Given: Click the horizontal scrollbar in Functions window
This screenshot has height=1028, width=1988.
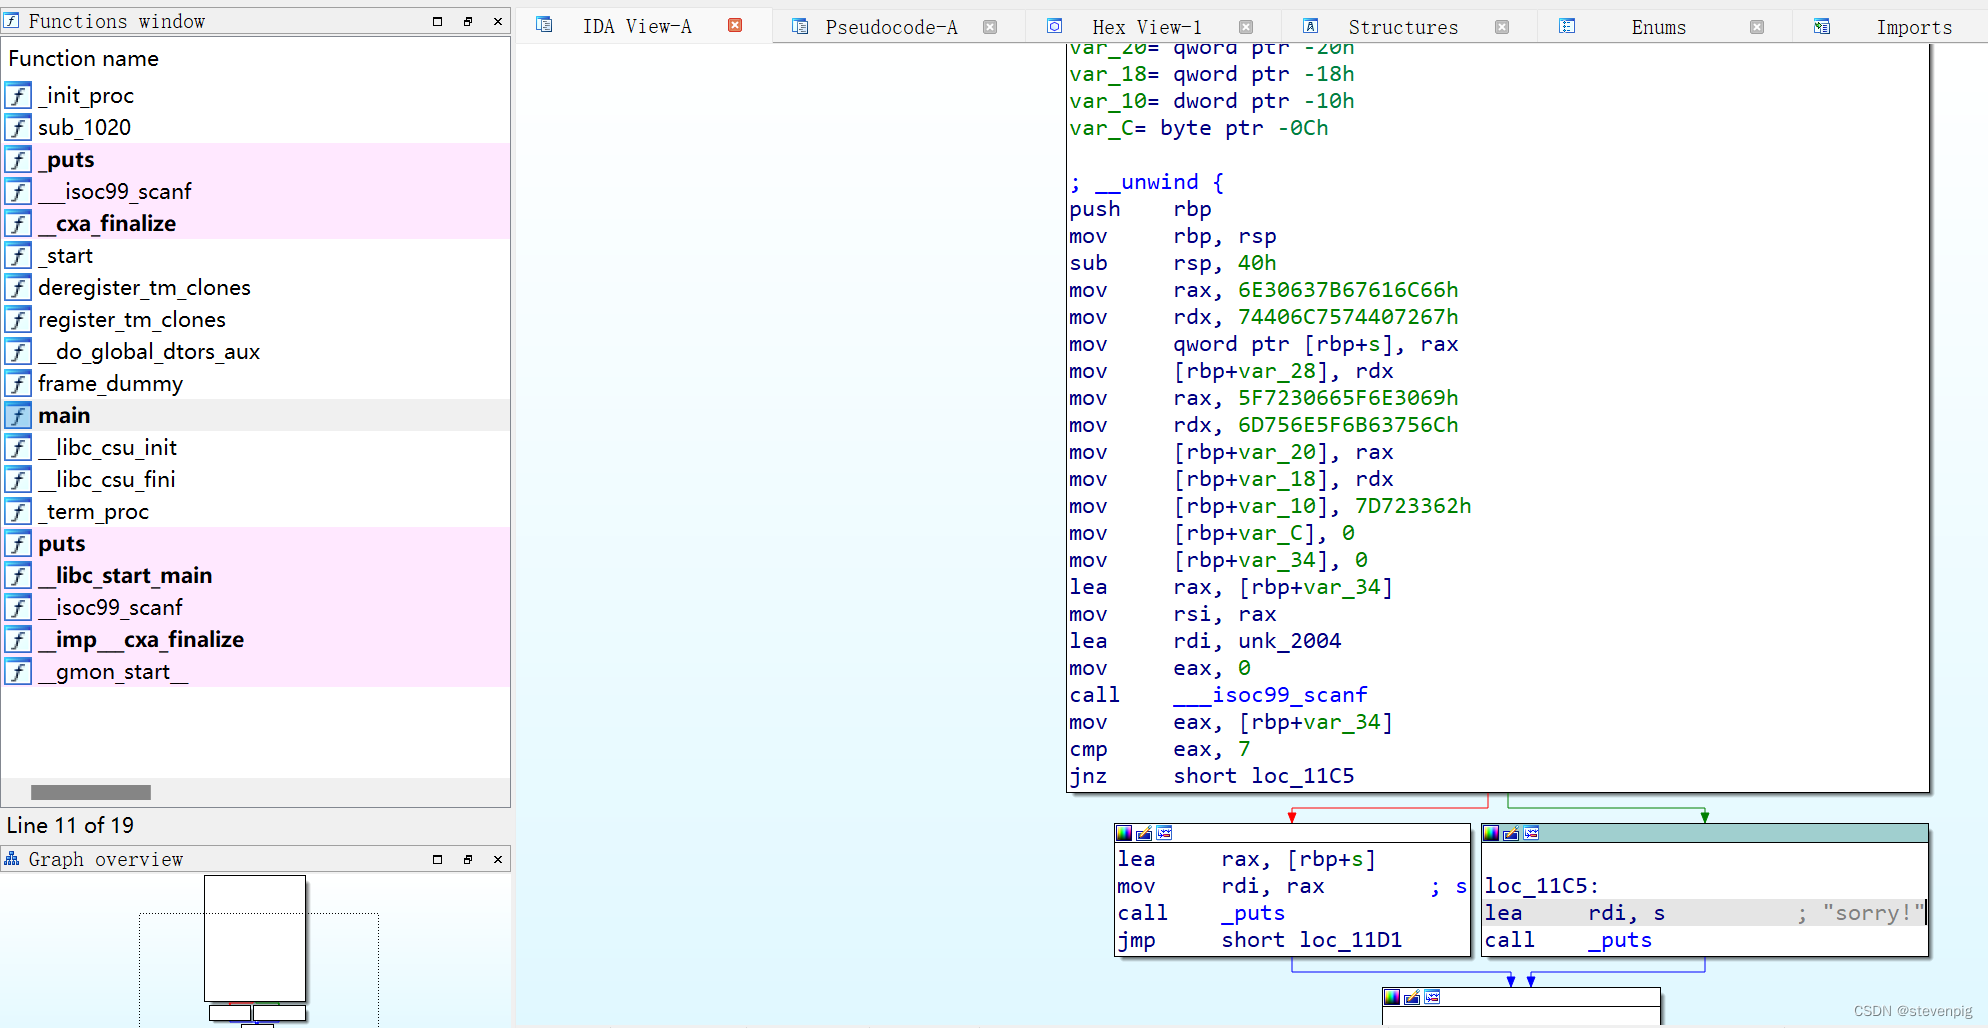Looking at the screenshot, I should pos(91,792).
